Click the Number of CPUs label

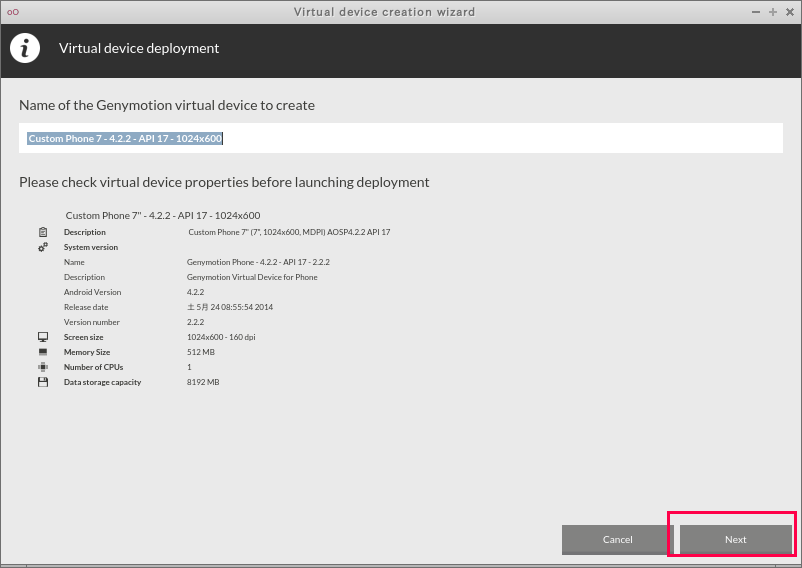[x=94, y=367]
